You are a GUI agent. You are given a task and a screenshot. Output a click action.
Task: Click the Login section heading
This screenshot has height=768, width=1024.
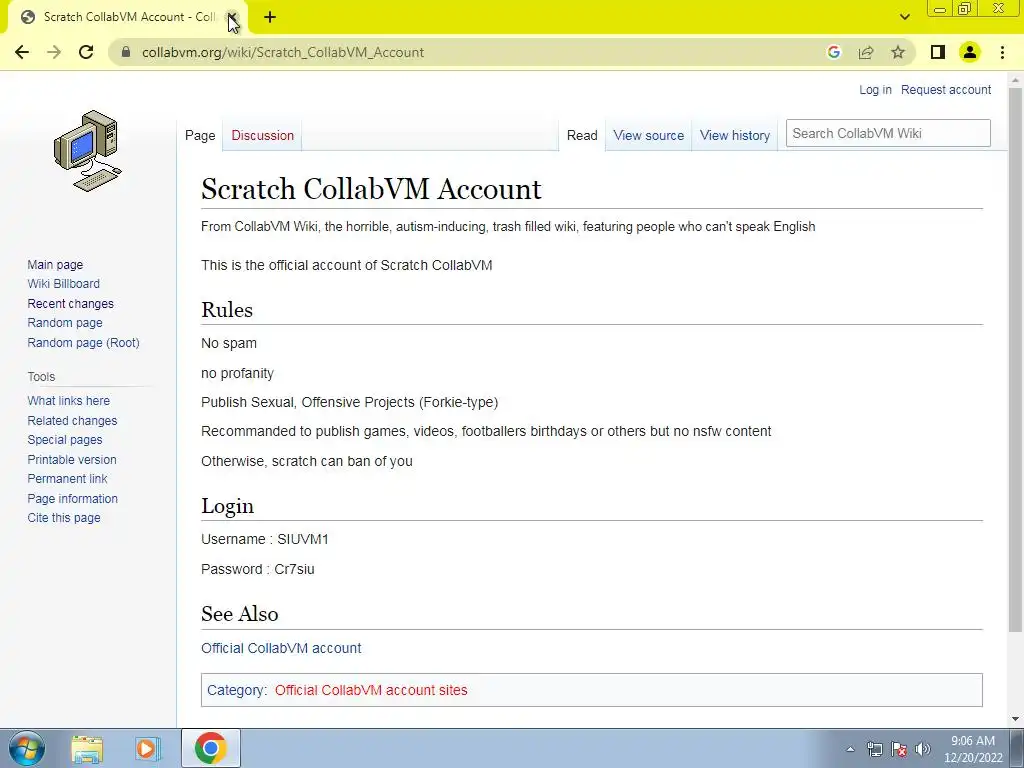click(x=227, y=505)
